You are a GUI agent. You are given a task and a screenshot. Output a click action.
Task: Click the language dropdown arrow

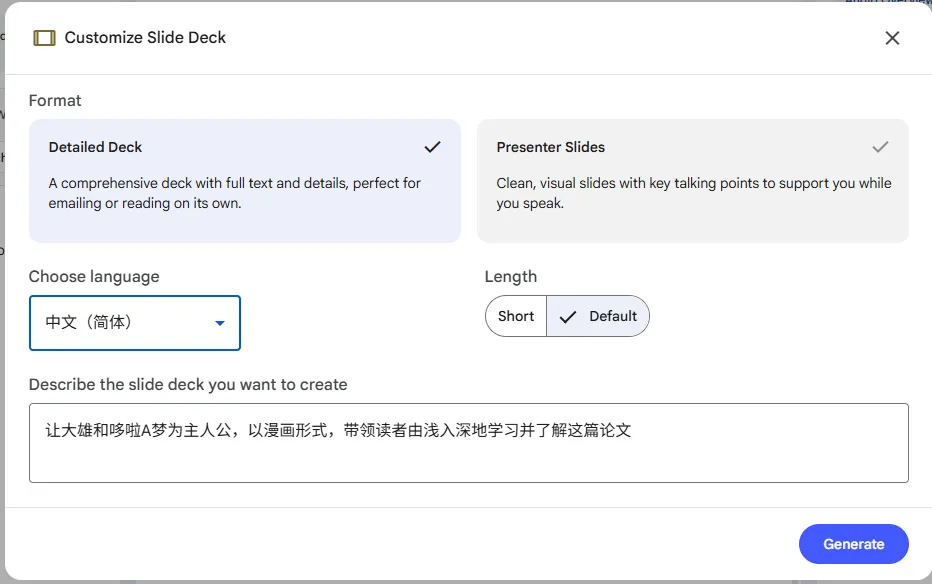point(220,323)
